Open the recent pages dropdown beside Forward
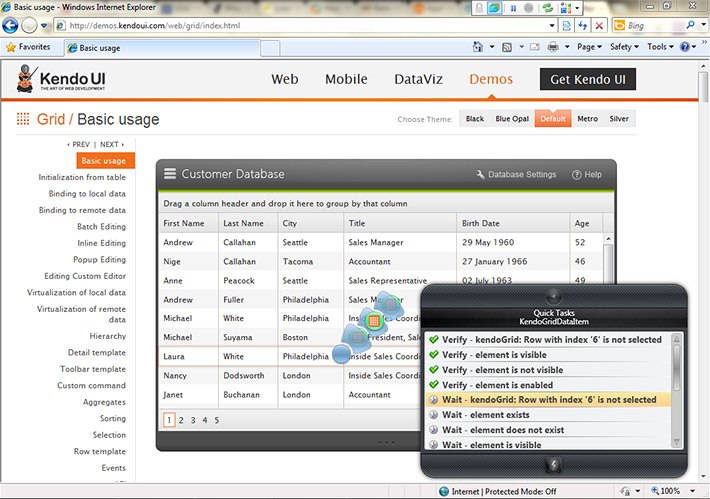This screenshot has height=499, width=710. click(x=44, y=26)
